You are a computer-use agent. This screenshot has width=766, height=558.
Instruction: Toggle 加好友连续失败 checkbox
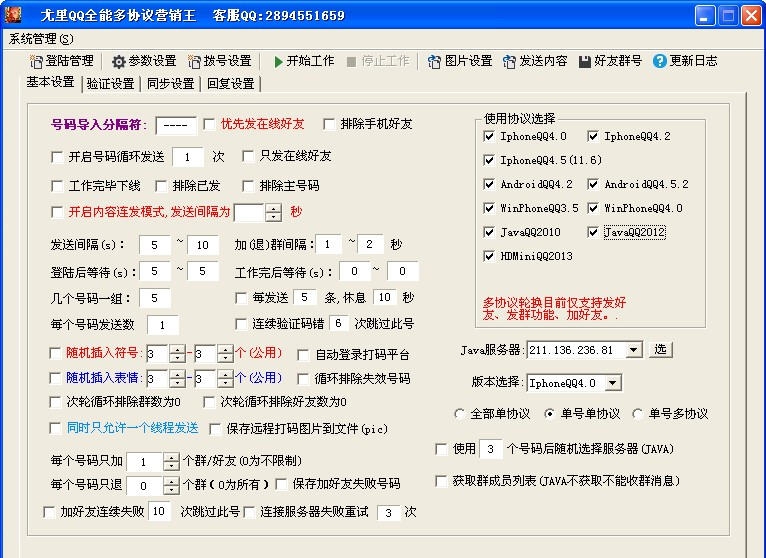click(x=49, y=512)
